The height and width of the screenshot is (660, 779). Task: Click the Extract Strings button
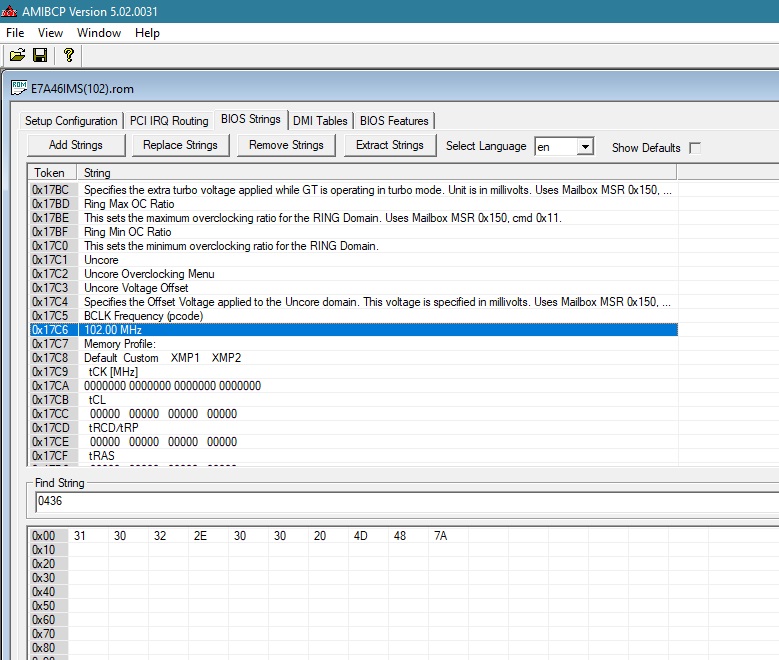coord(390,145)
